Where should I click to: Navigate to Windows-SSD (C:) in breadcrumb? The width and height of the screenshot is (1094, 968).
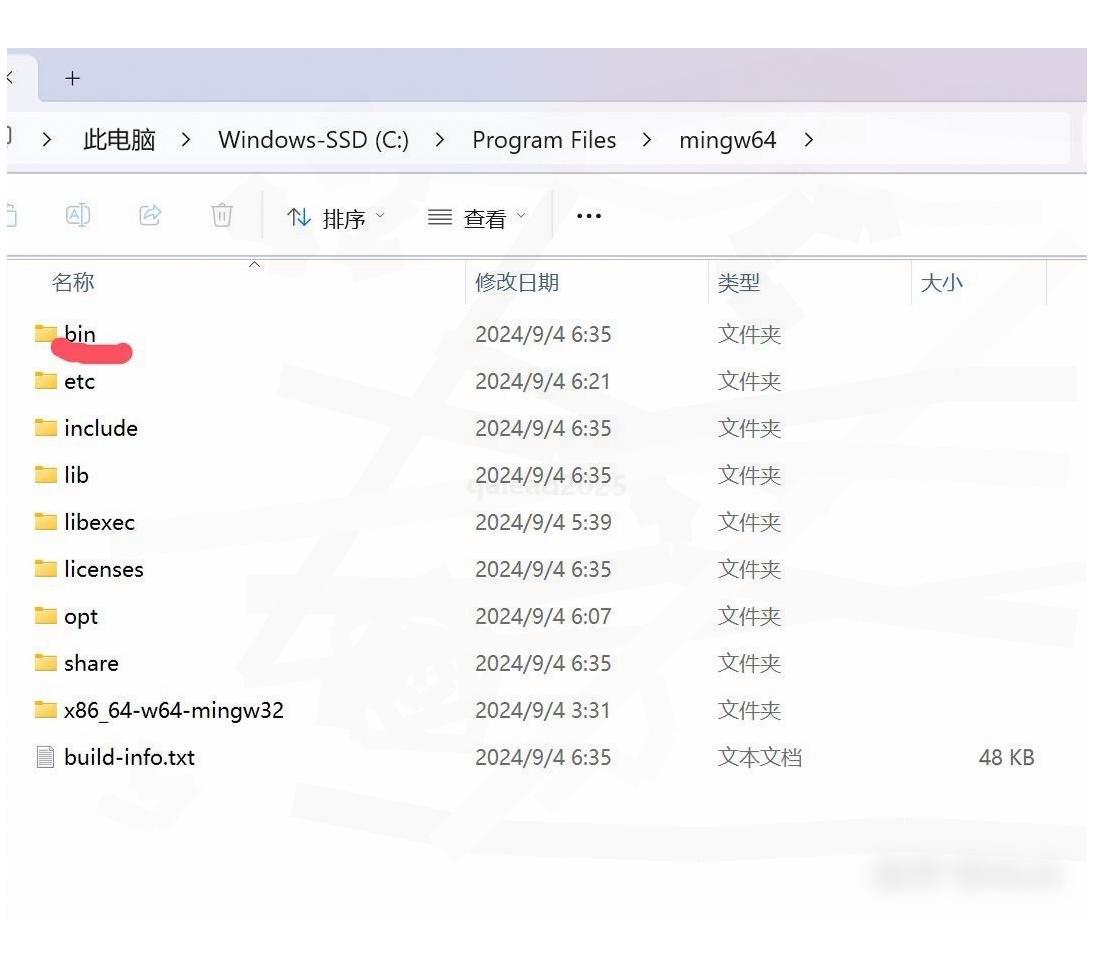(313, 140)
